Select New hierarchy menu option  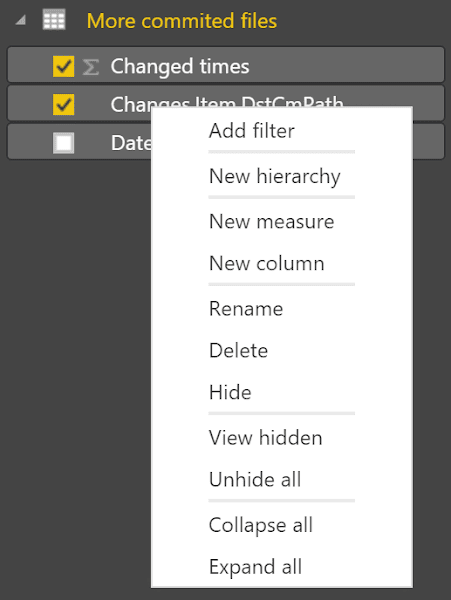pyautogui.click(x=274, y=176)
